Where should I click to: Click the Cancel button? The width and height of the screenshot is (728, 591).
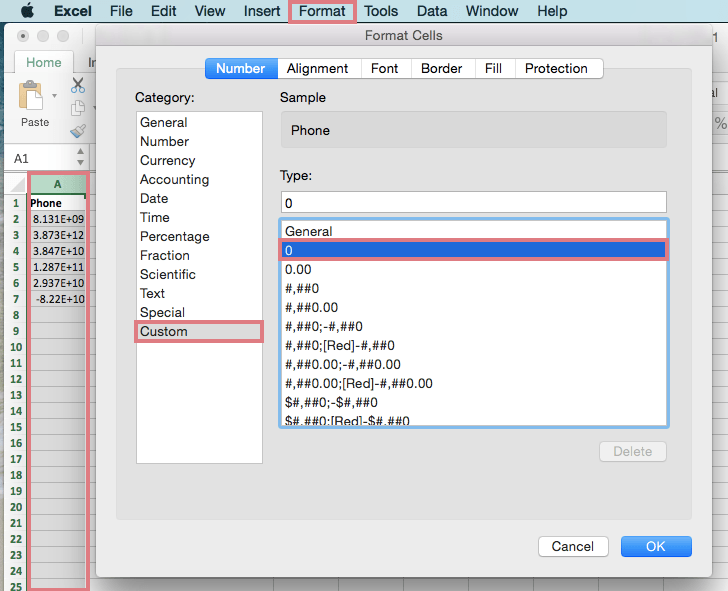[573, 546]
